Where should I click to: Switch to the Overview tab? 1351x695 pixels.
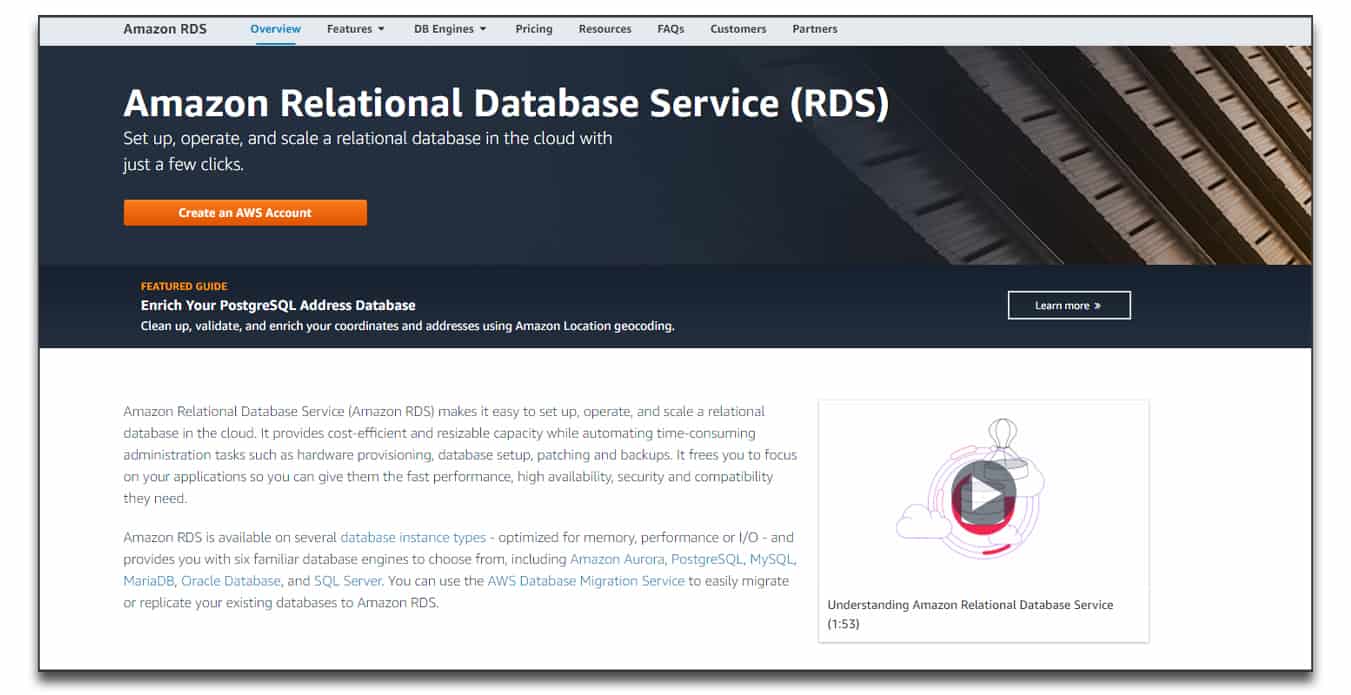tap(275, 29)
